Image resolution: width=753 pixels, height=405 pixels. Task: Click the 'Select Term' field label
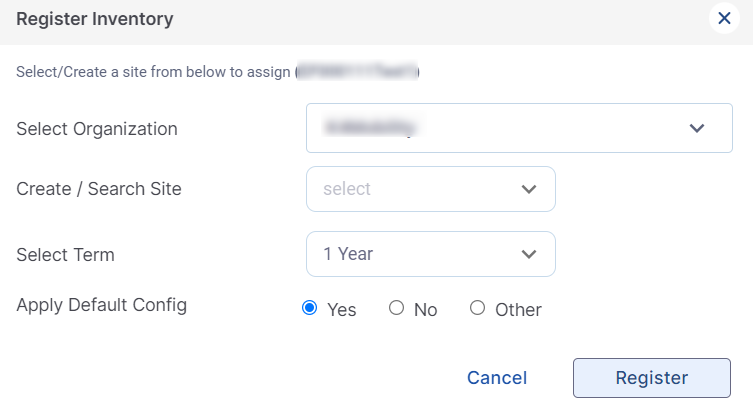(65, 255)
